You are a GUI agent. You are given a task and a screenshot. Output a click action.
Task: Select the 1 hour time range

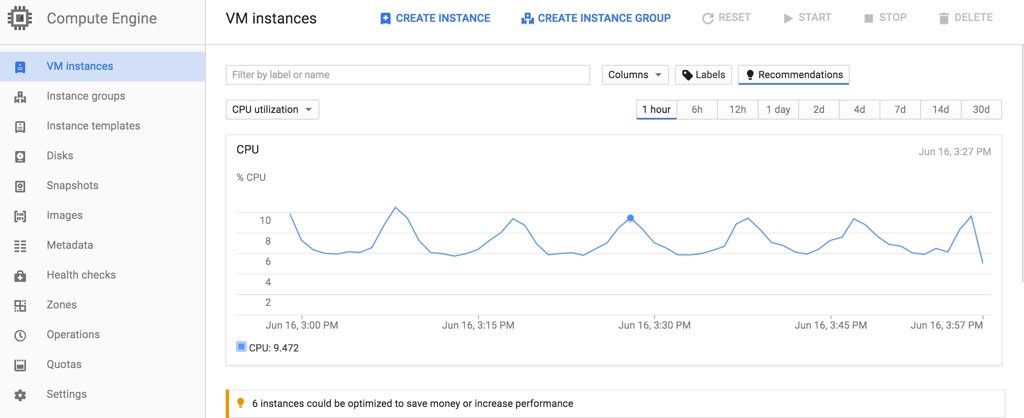[x=656, y=110]
